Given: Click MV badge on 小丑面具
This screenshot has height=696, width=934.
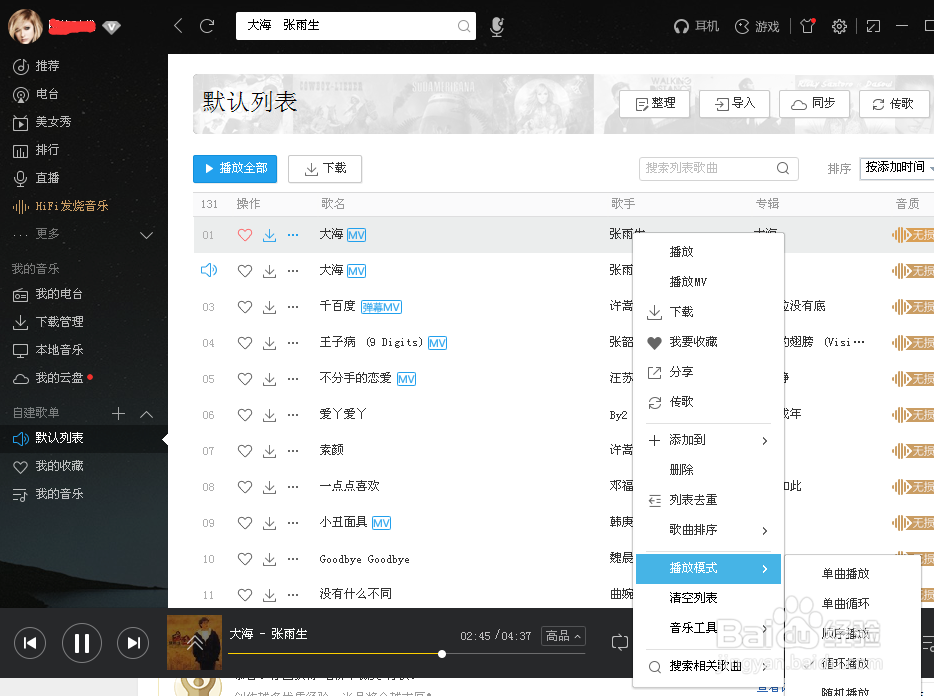Looking at the screenshot, I should (381, 523).
